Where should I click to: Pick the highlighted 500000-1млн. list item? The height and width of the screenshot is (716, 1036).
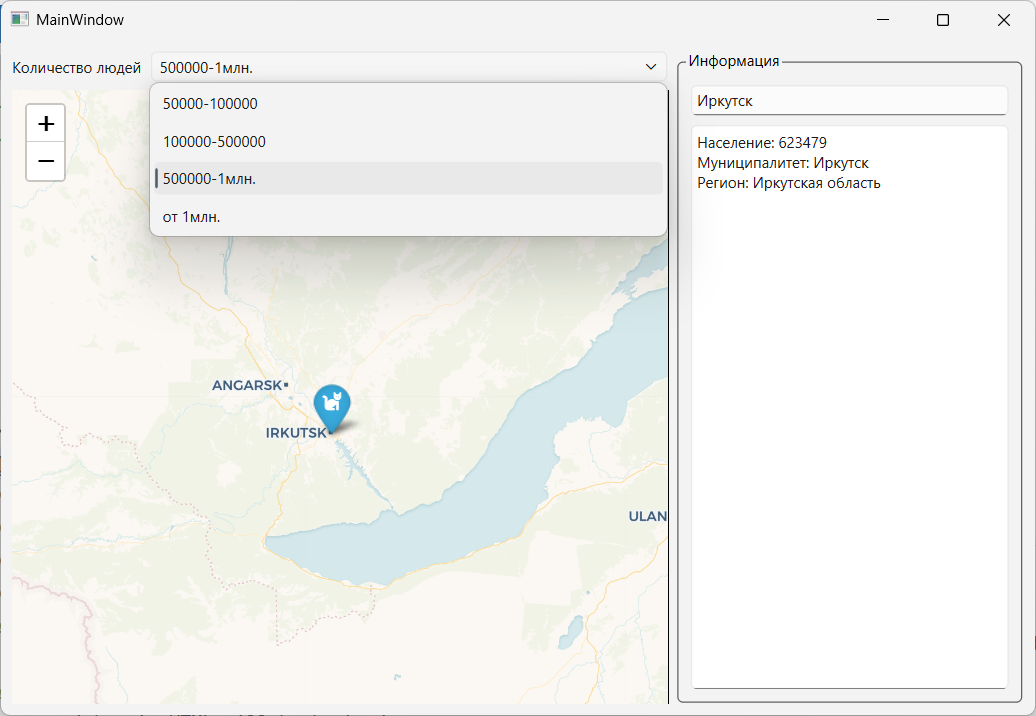[209, 179]
